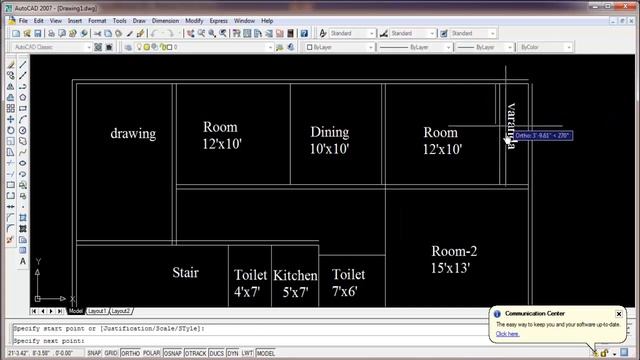Select the Polyline draw tool
The height and width of the screenshot is (360, 640).
pos(23,87)
